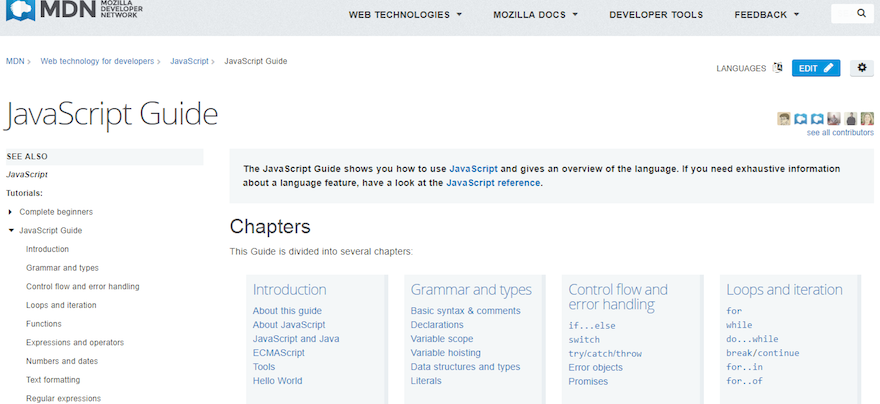The height and width of the screenshot is (404, 880).
Task: Open the italic JavaScript sidebar link
Action: (27, 175)
